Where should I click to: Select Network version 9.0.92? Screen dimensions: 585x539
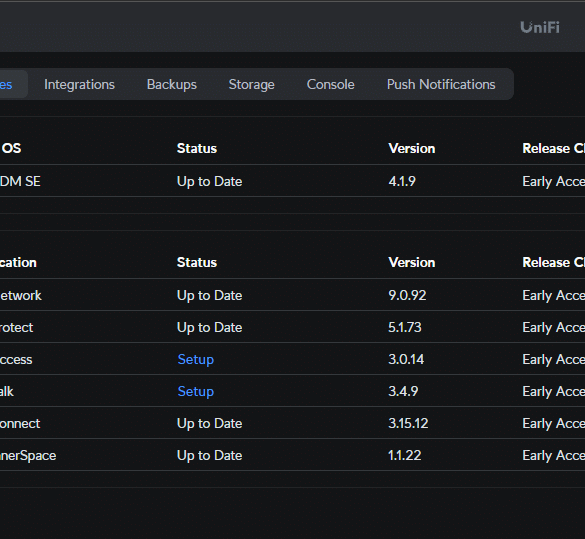407,295
